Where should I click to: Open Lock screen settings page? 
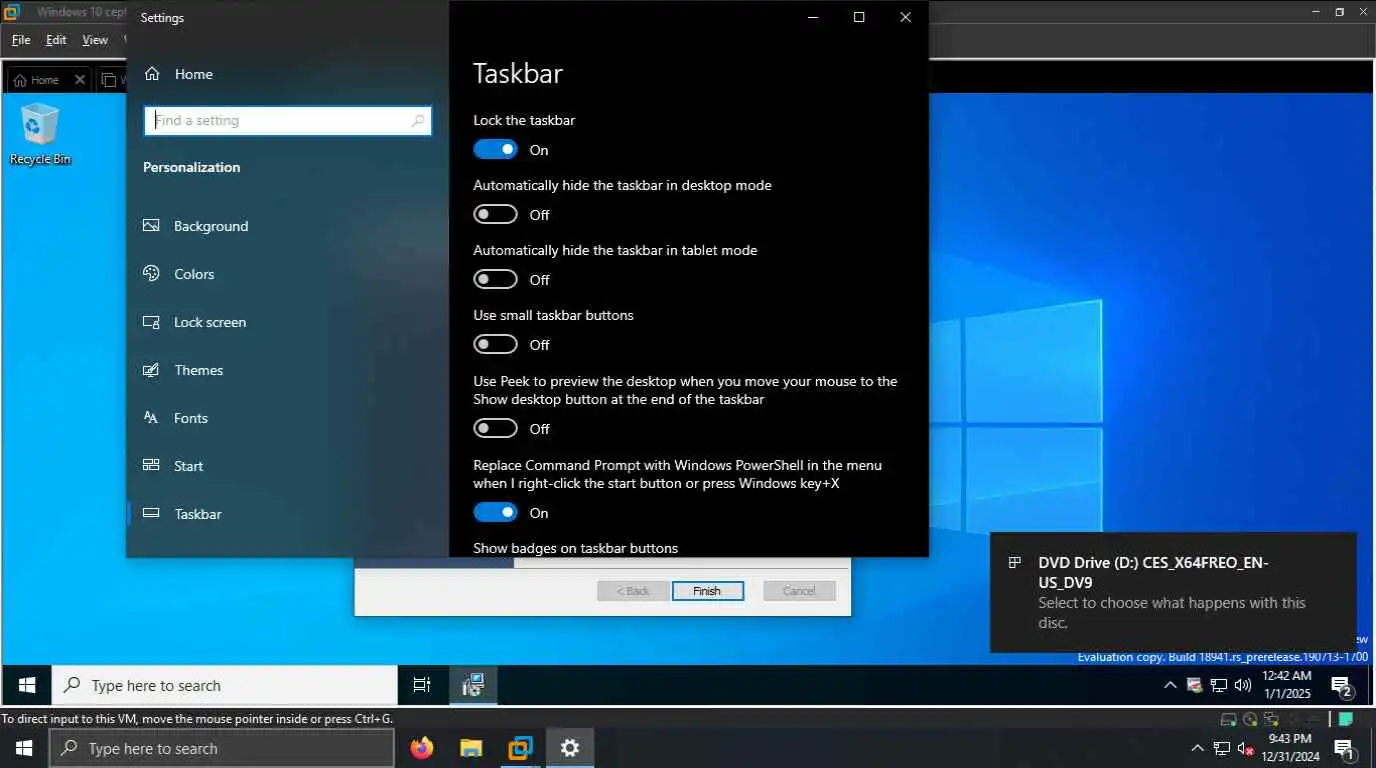[x=194, y=322]
